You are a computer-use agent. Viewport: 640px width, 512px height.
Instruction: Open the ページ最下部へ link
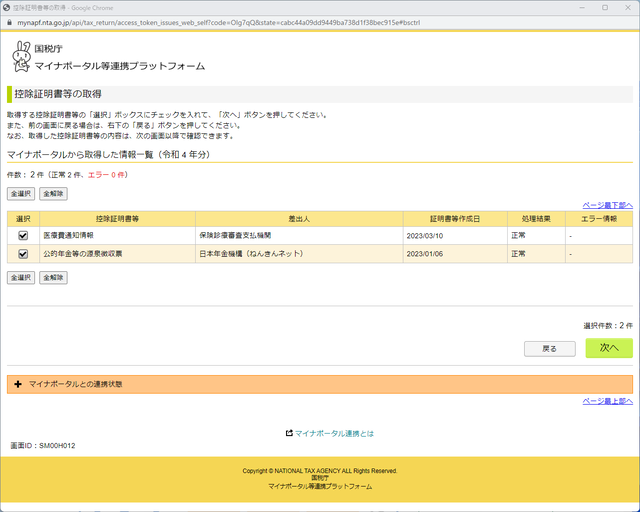point(607,205)
